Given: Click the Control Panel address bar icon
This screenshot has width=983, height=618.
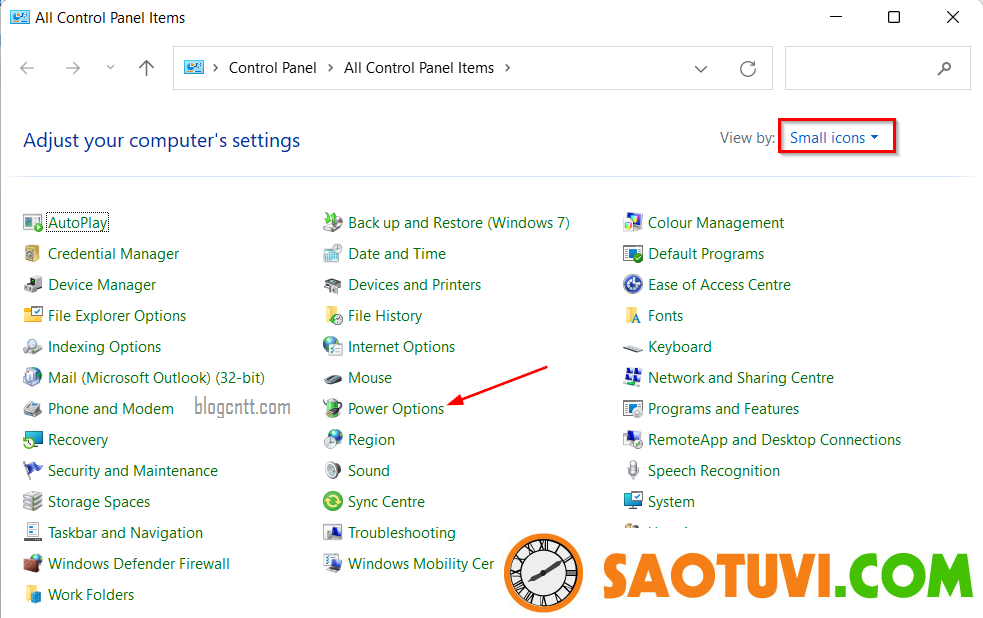Looking at the screenshot, I should click(194, 68).
